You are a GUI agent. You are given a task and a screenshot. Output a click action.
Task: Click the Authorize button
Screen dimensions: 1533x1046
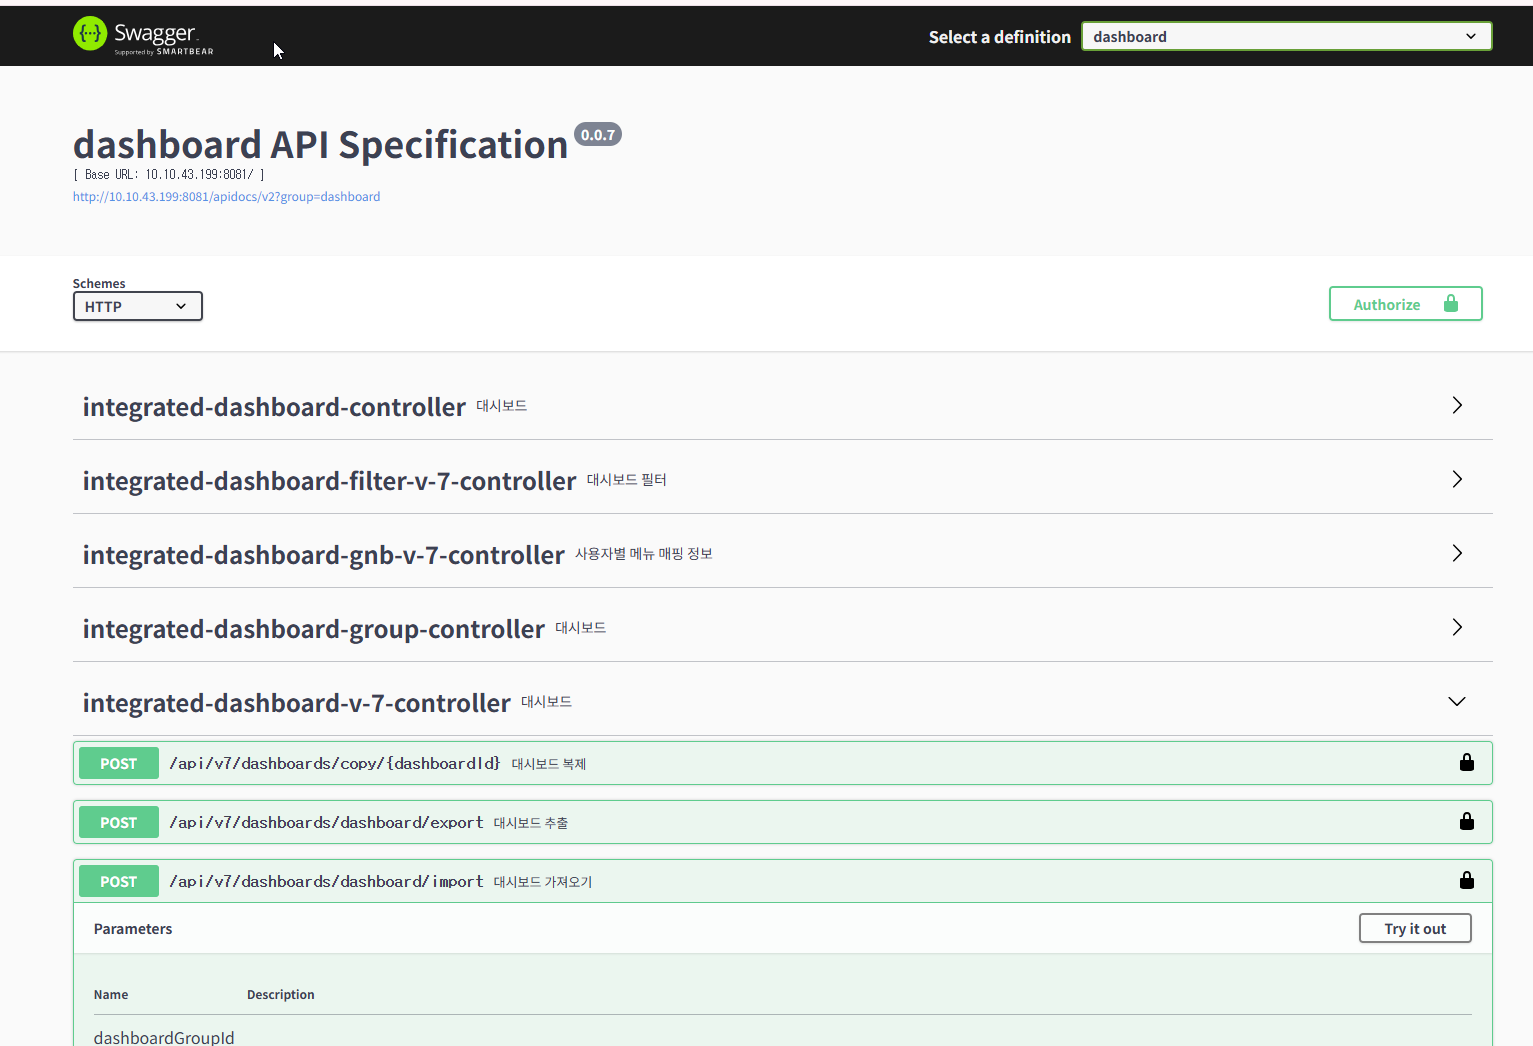point(1404,305)
